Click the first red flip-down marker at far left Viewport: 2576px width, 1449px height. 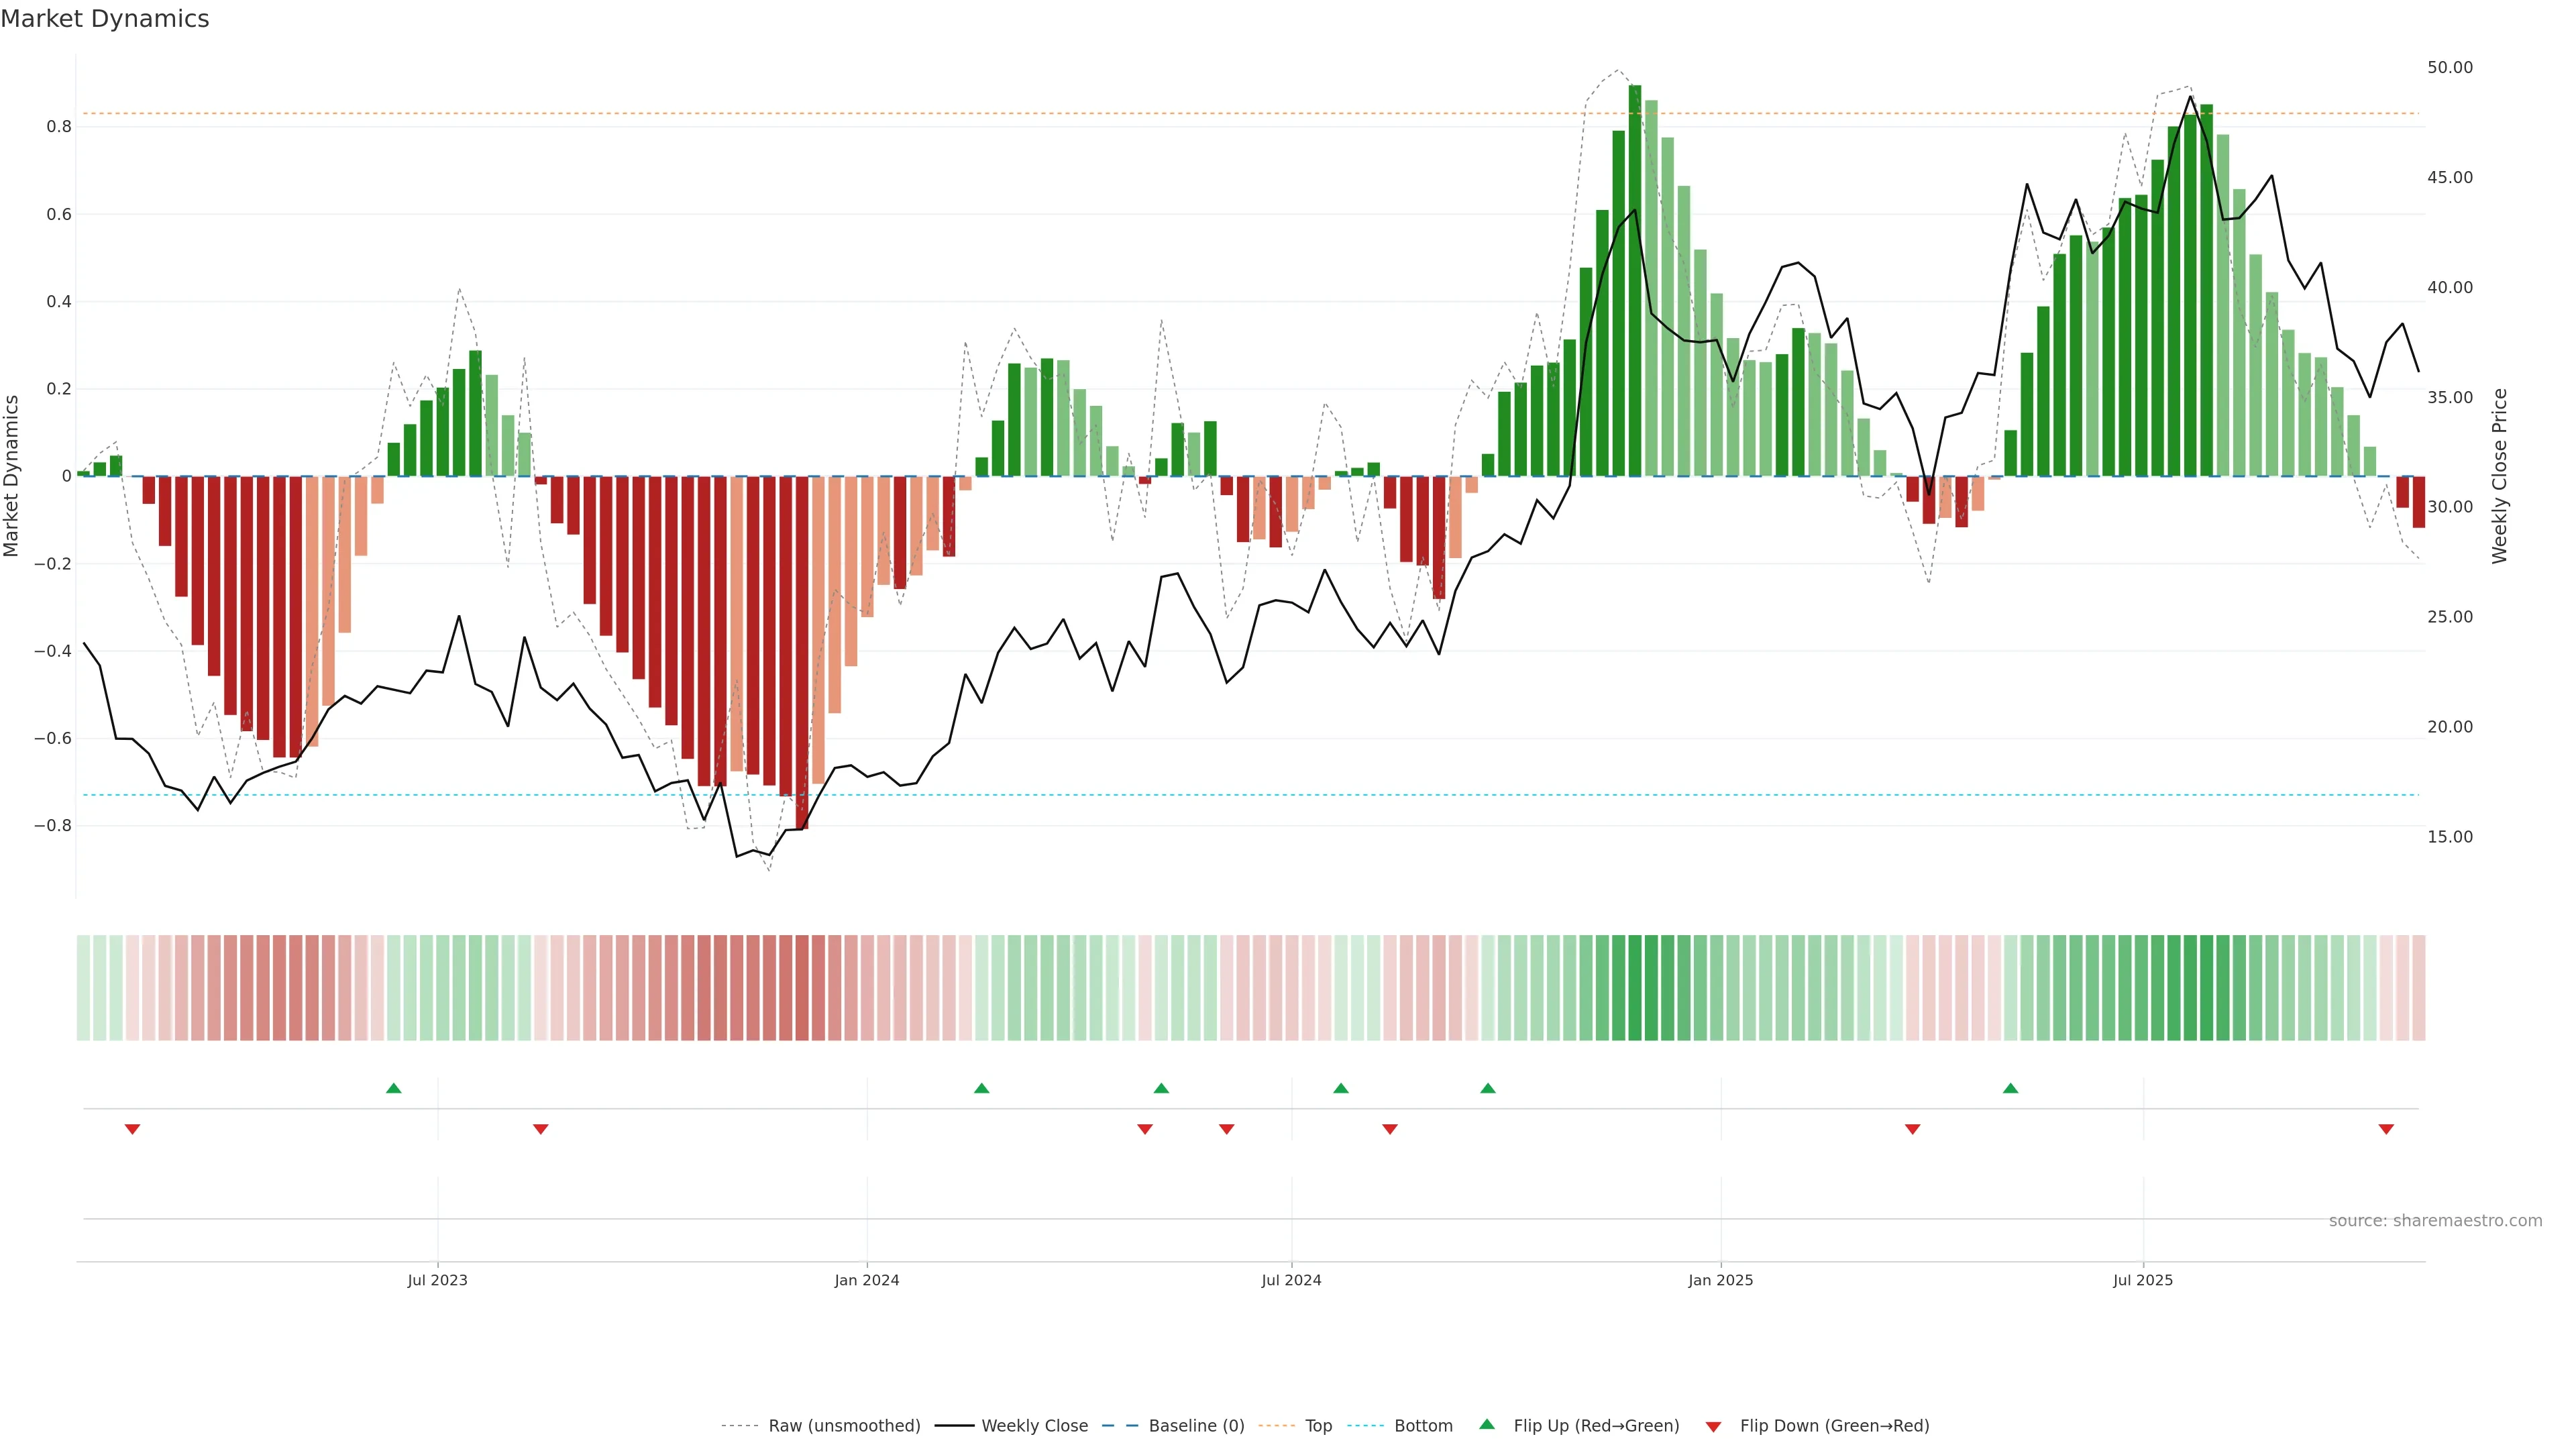pos(132,1129)
